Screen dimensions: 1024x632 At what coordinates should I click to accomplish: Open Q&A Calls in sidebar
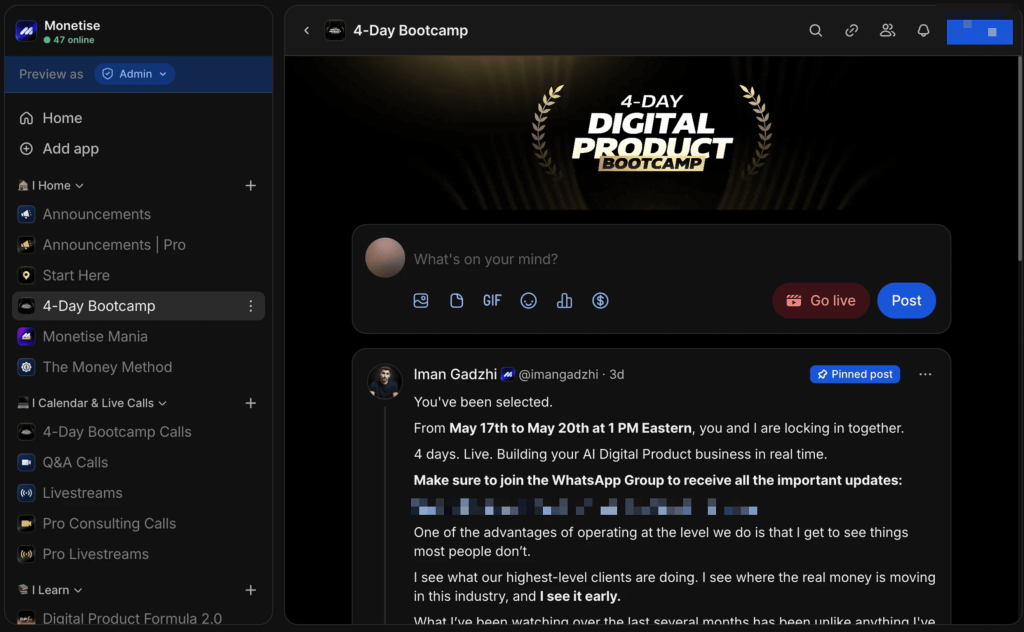tap(138, 462)
